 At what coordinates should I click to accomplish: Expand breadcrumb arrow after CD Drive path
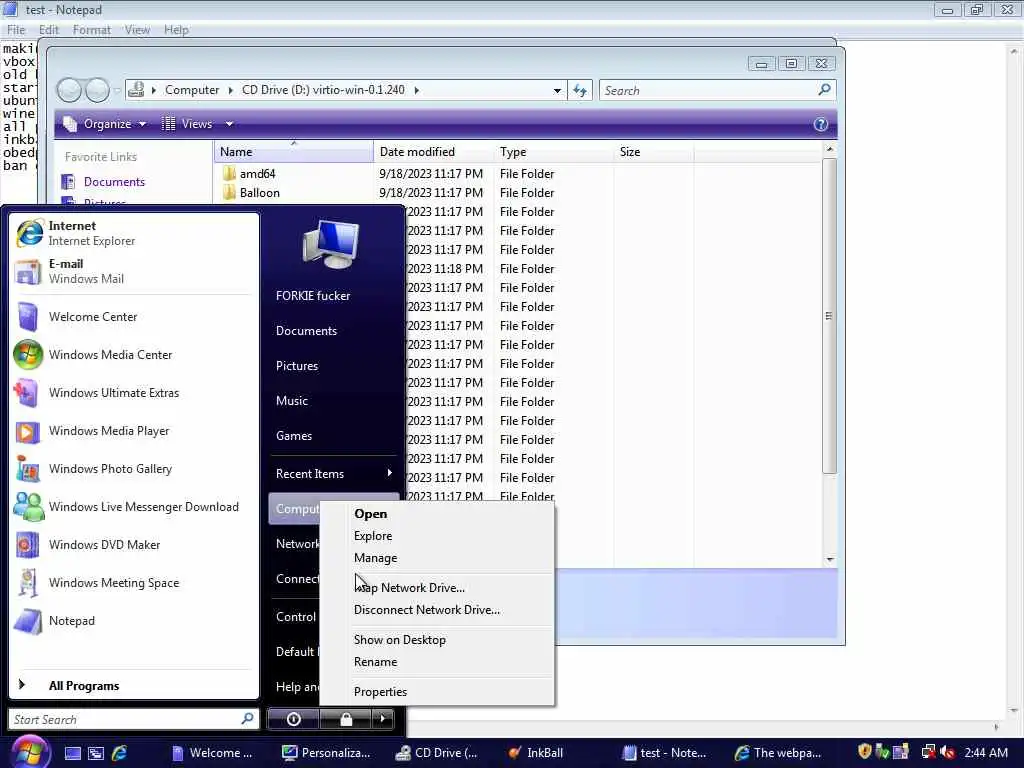coord(416,90)
